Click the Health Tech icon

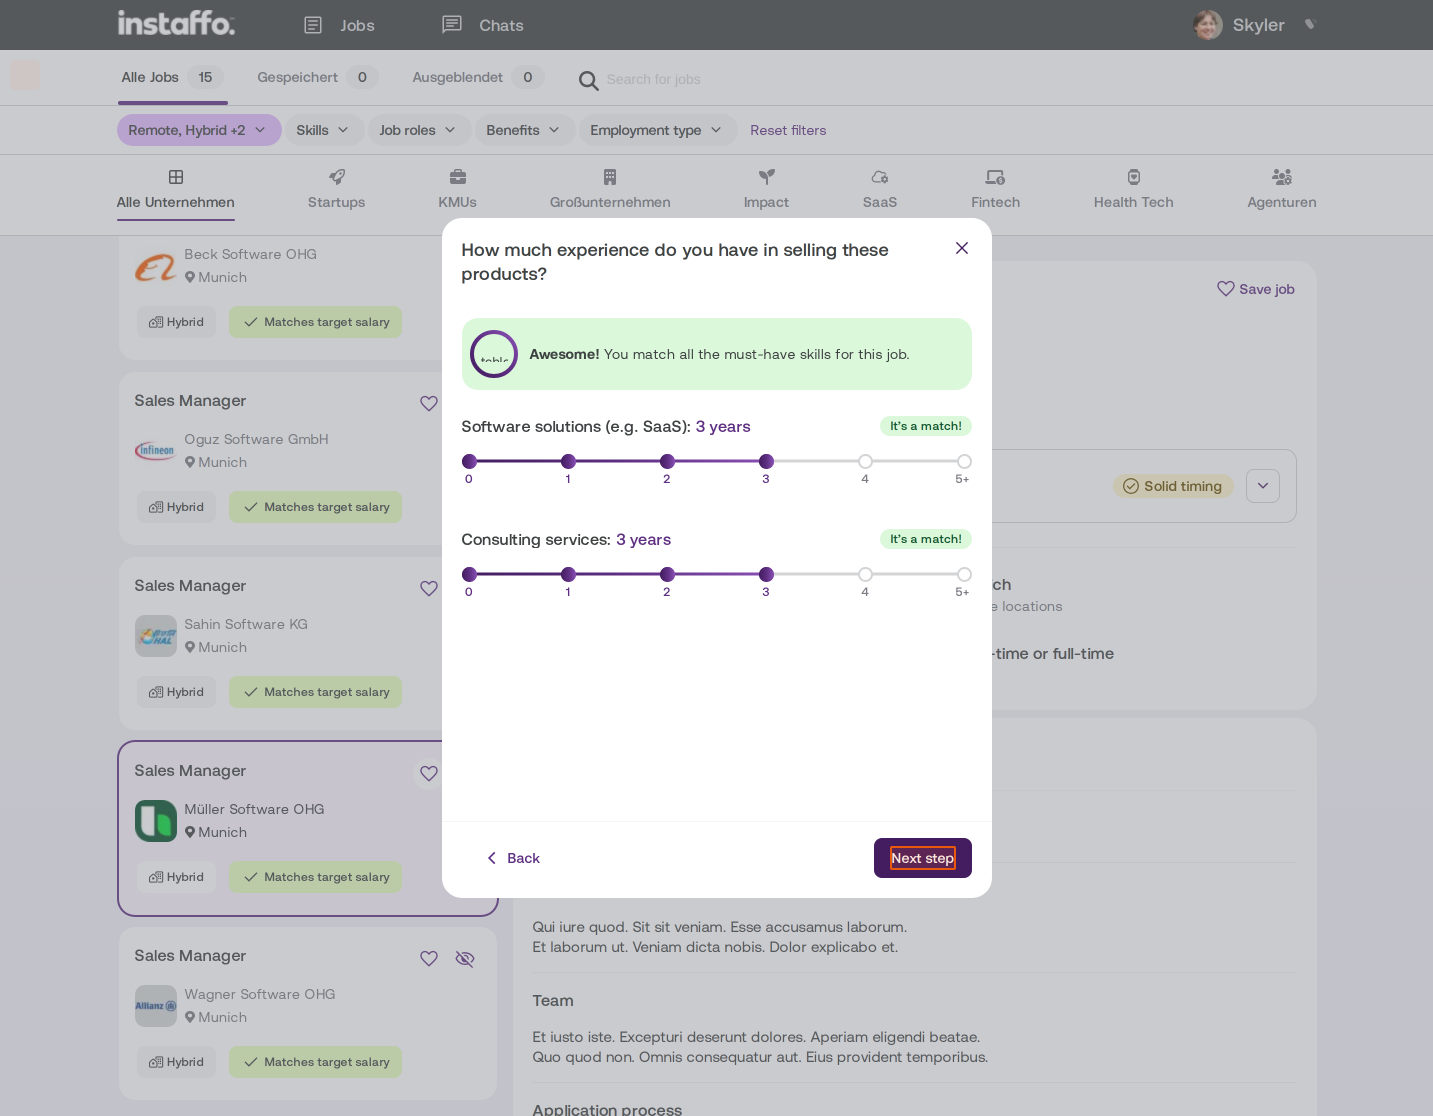click(x=1134, y=177)
